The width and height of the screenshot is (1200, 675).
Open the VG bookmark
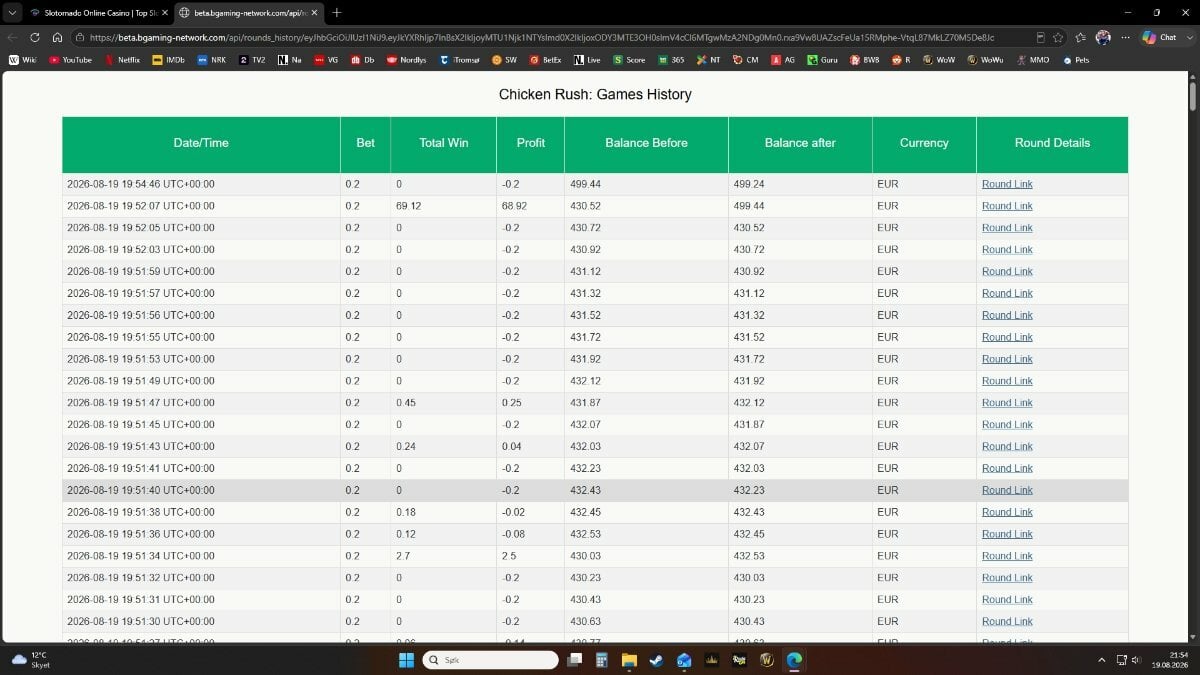click(x=326, y=60)
